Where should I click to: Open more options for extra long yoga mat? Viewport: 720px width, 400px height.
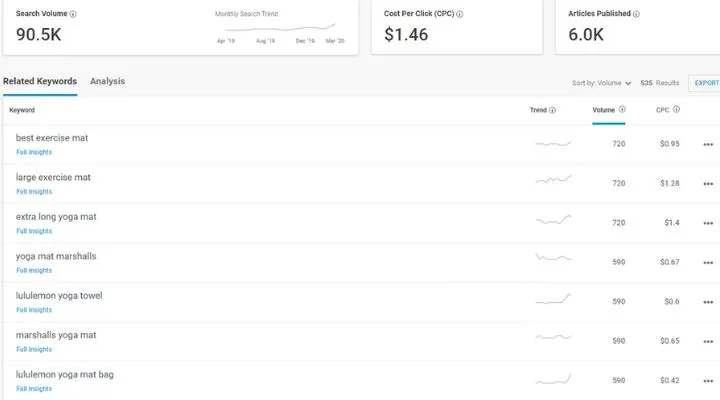click(708, 224)
